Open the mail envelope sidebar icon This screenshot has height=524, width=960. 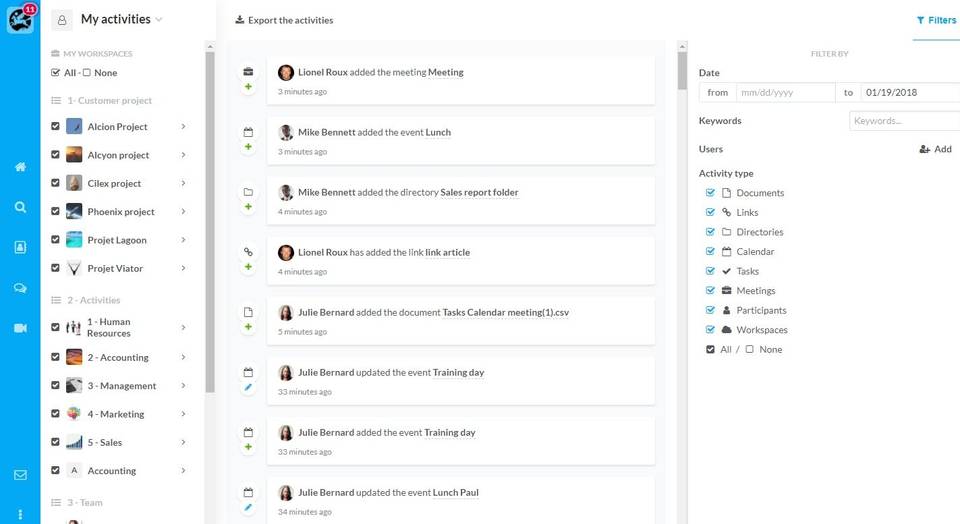pyautogui.click(x=20, y=475)
